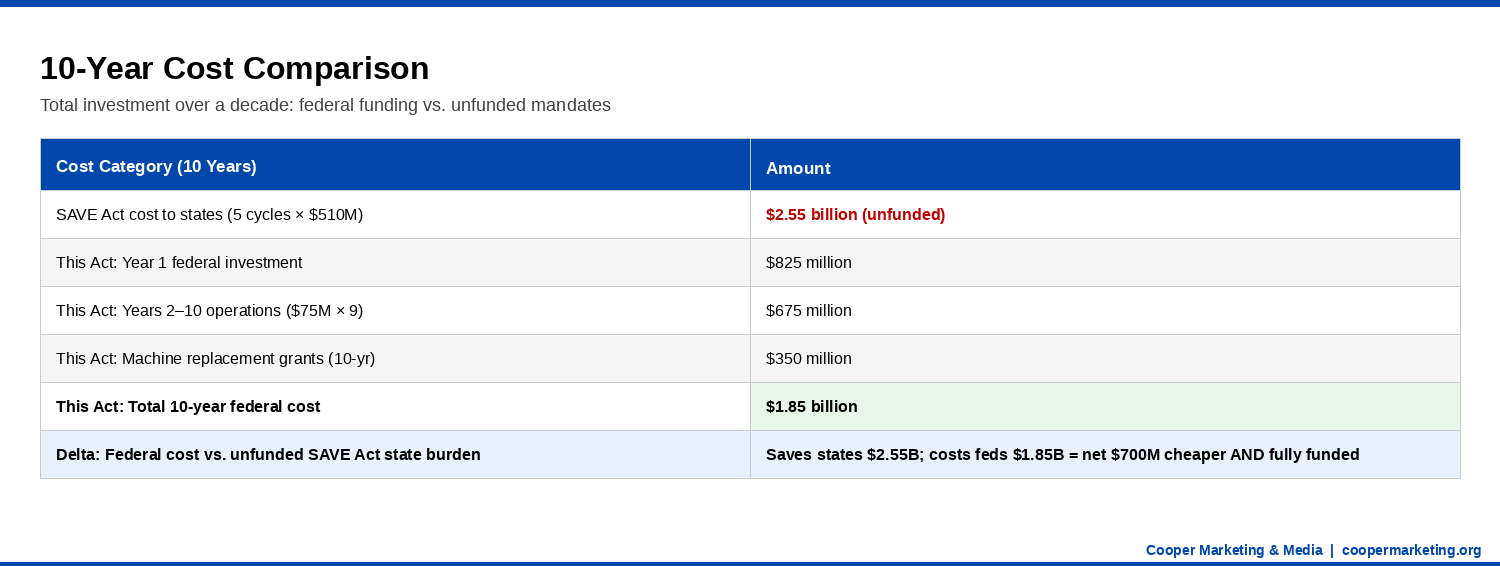The image size is (1500, 566).
Task: Click 'Cooper Marketing & Media' footer text
Action: tap(1234, 550)
